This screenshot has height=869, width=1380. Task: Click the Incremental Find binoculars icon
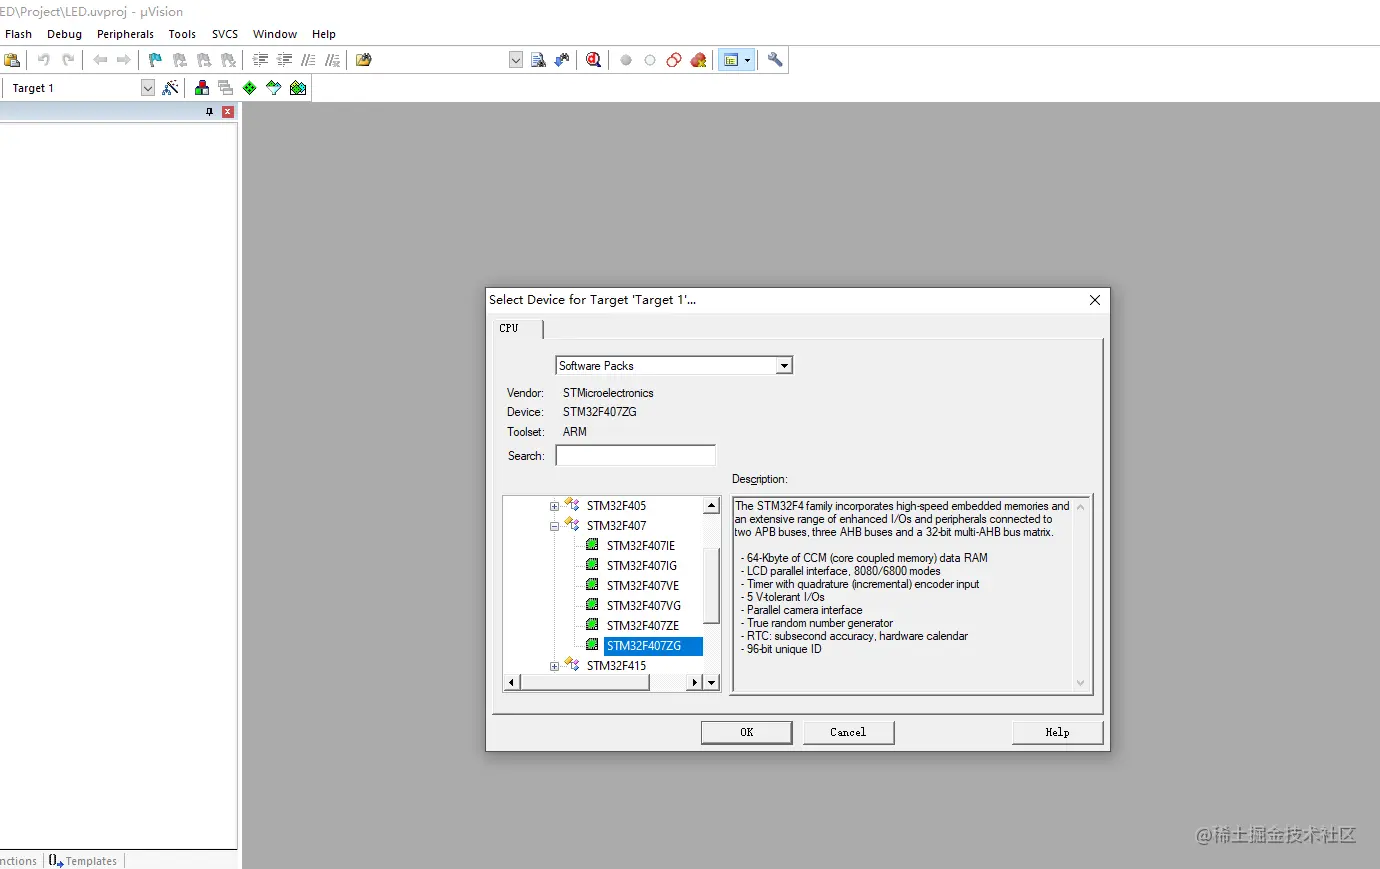(562, 60)
